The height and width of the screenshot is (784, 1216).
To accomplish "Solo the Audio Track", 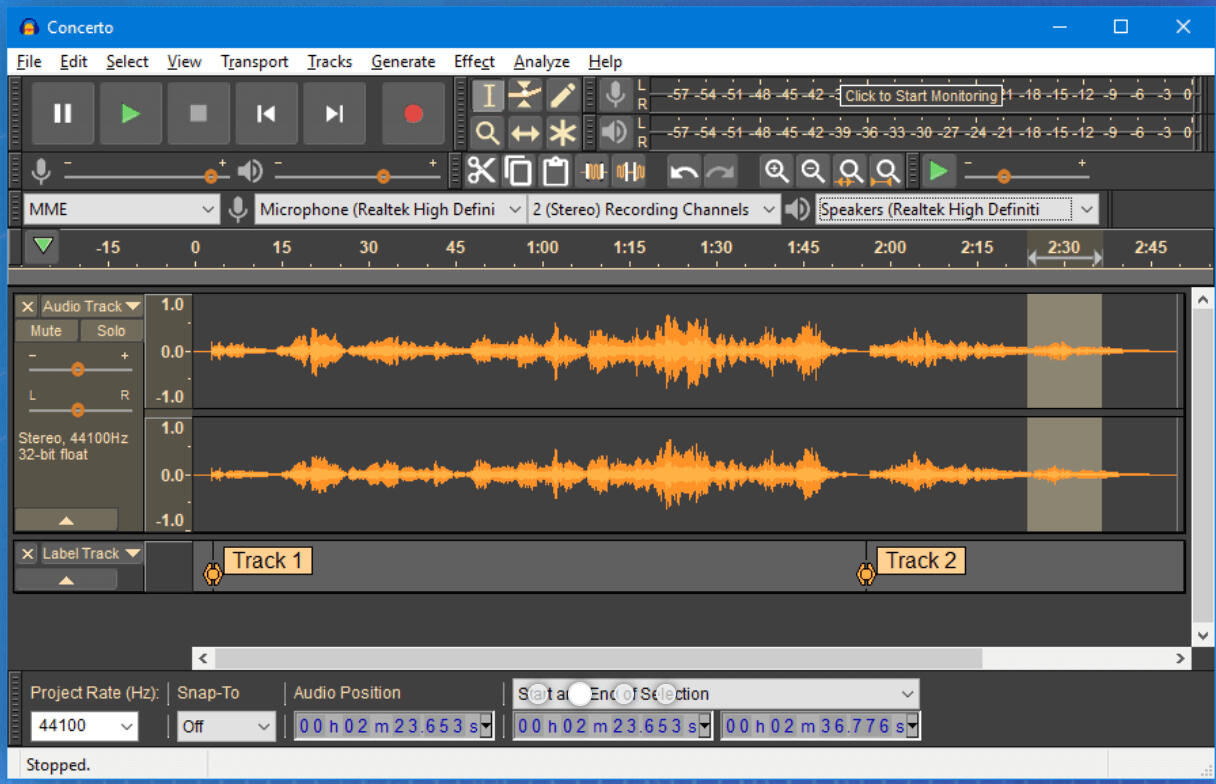I will click(111, 331).
